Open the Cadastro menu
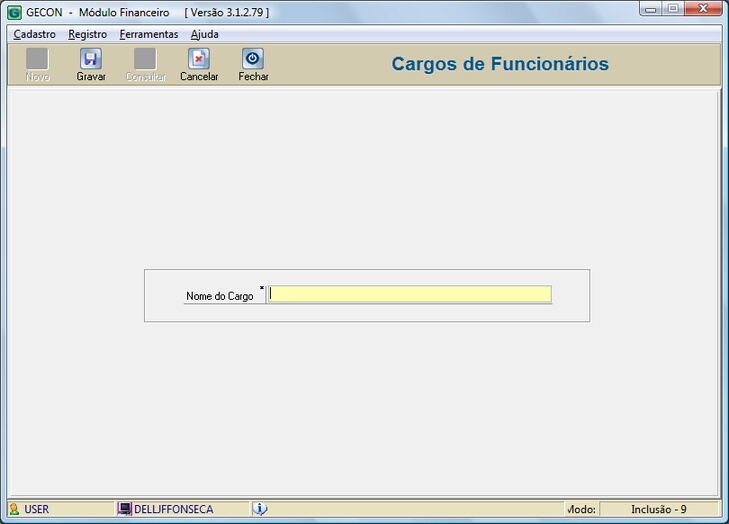The width and height of the screenshot is (729, 524). click(x=35, y=34)
